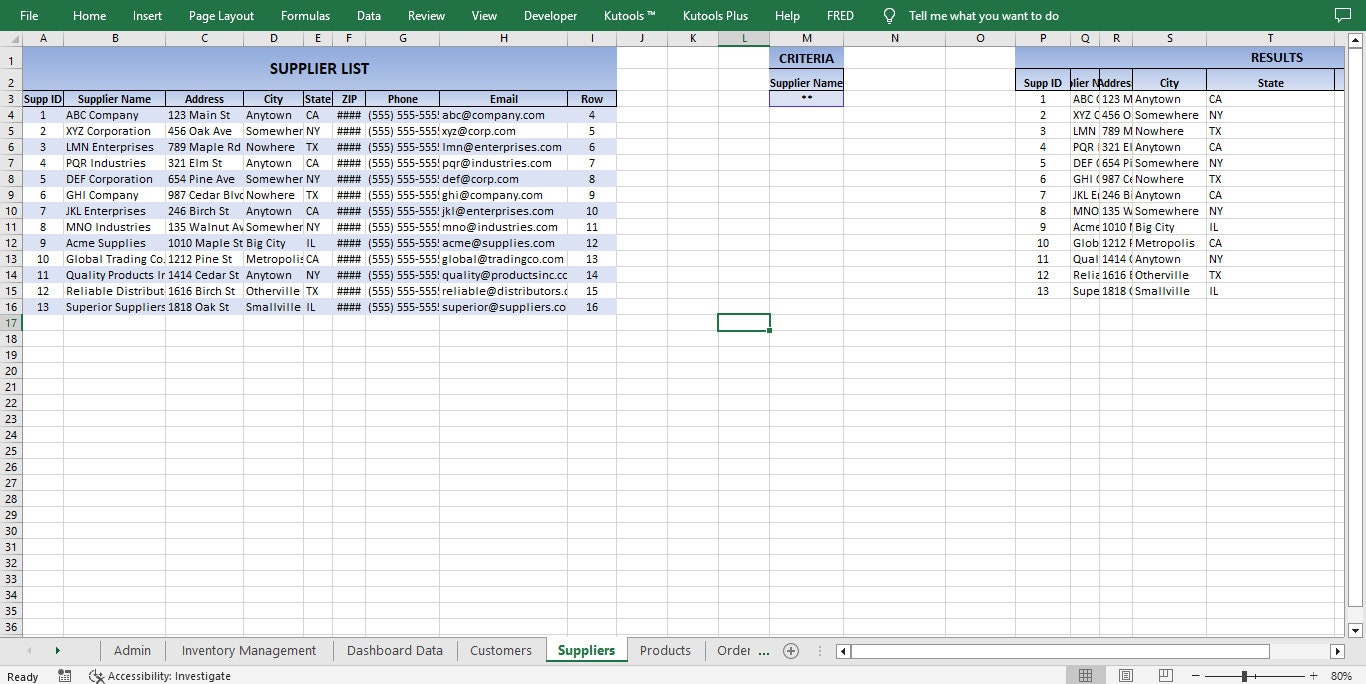This screenshot has width=1366, height=684.
Task: Switch to the Kutools Plus ribbon tab
Action: (715, 15)
